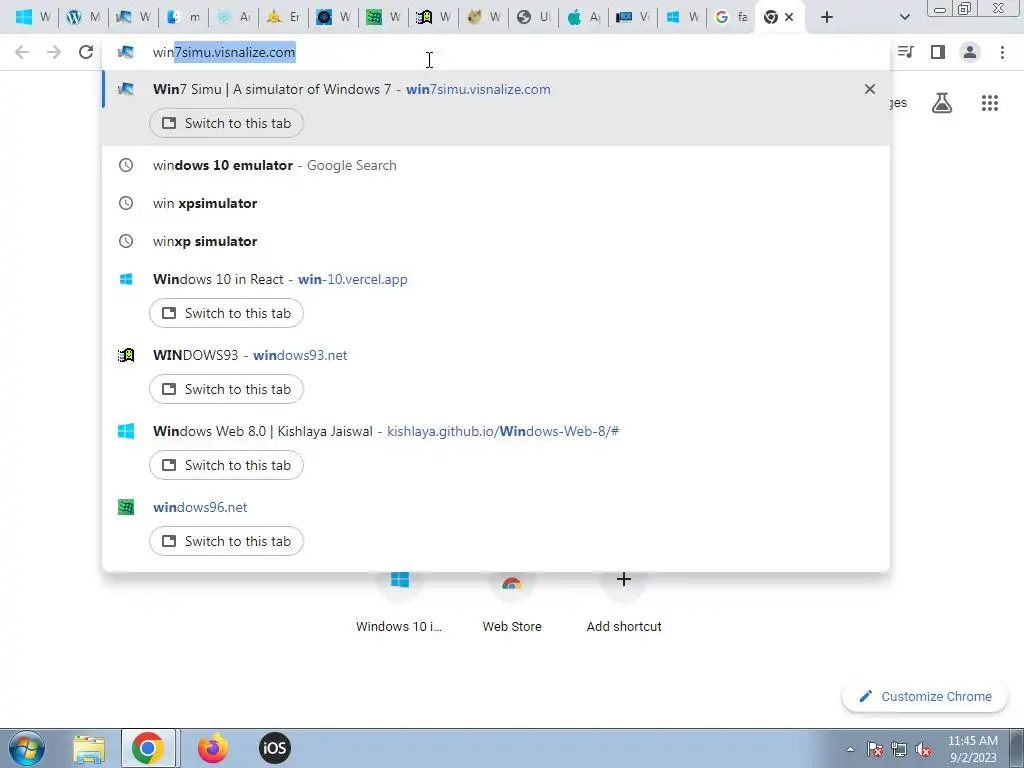Reload the current page
1024x768 pixels.
86,52
